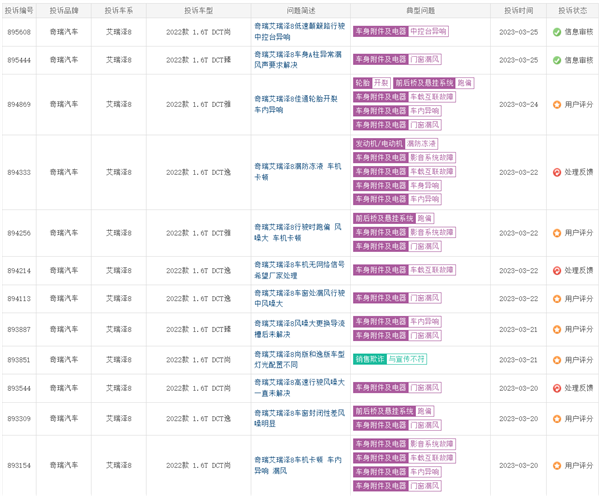Click the 漏防冻液 issue tag
This screenshot has height=496, width=600.
421,144
